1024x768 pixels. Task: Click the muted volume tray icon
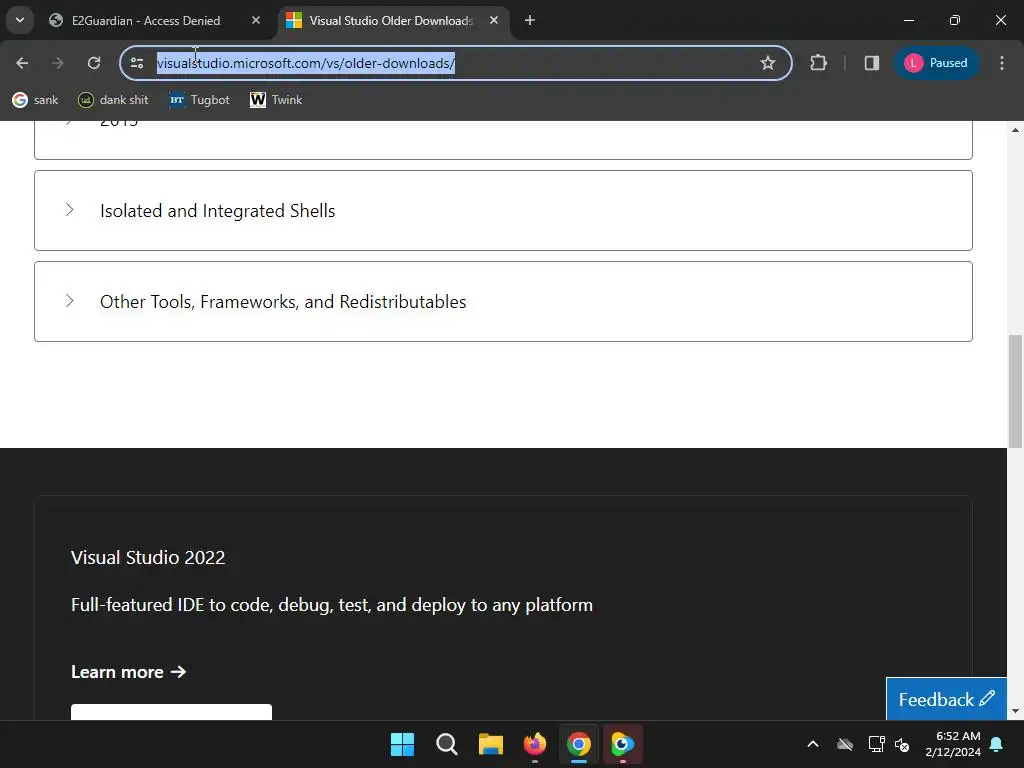[x=903, y=744]
